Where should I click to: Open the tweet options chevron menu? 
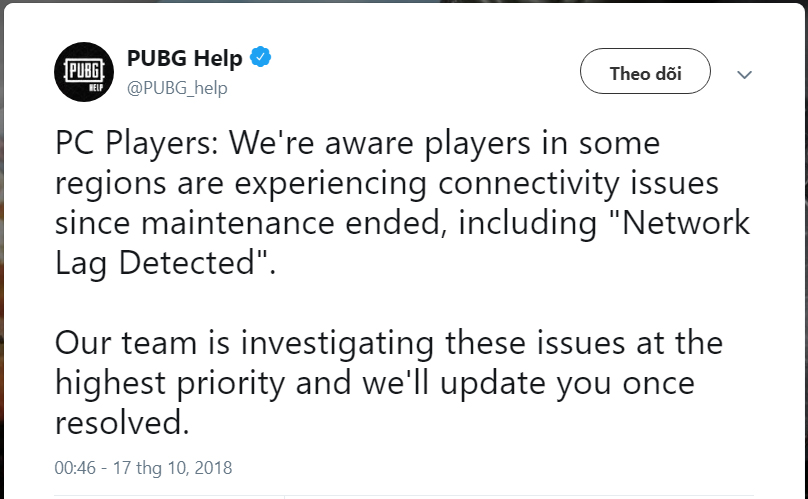coord(744,75)
